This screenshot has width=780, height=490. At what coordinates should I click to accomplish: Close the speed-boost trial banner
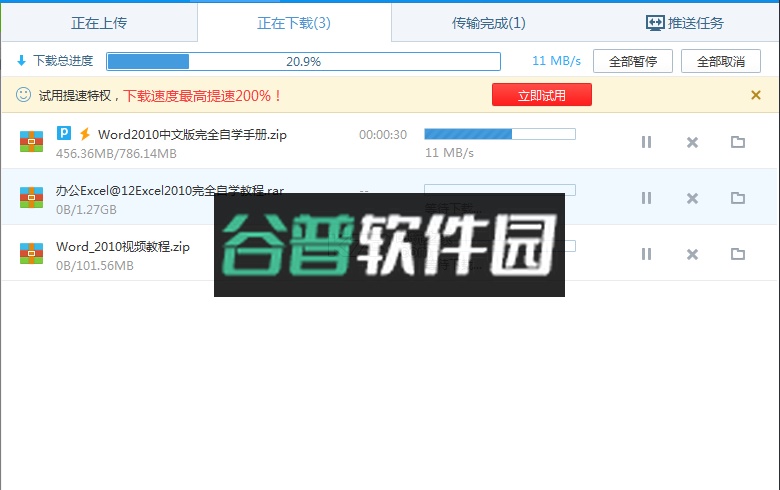coord(756,95)
